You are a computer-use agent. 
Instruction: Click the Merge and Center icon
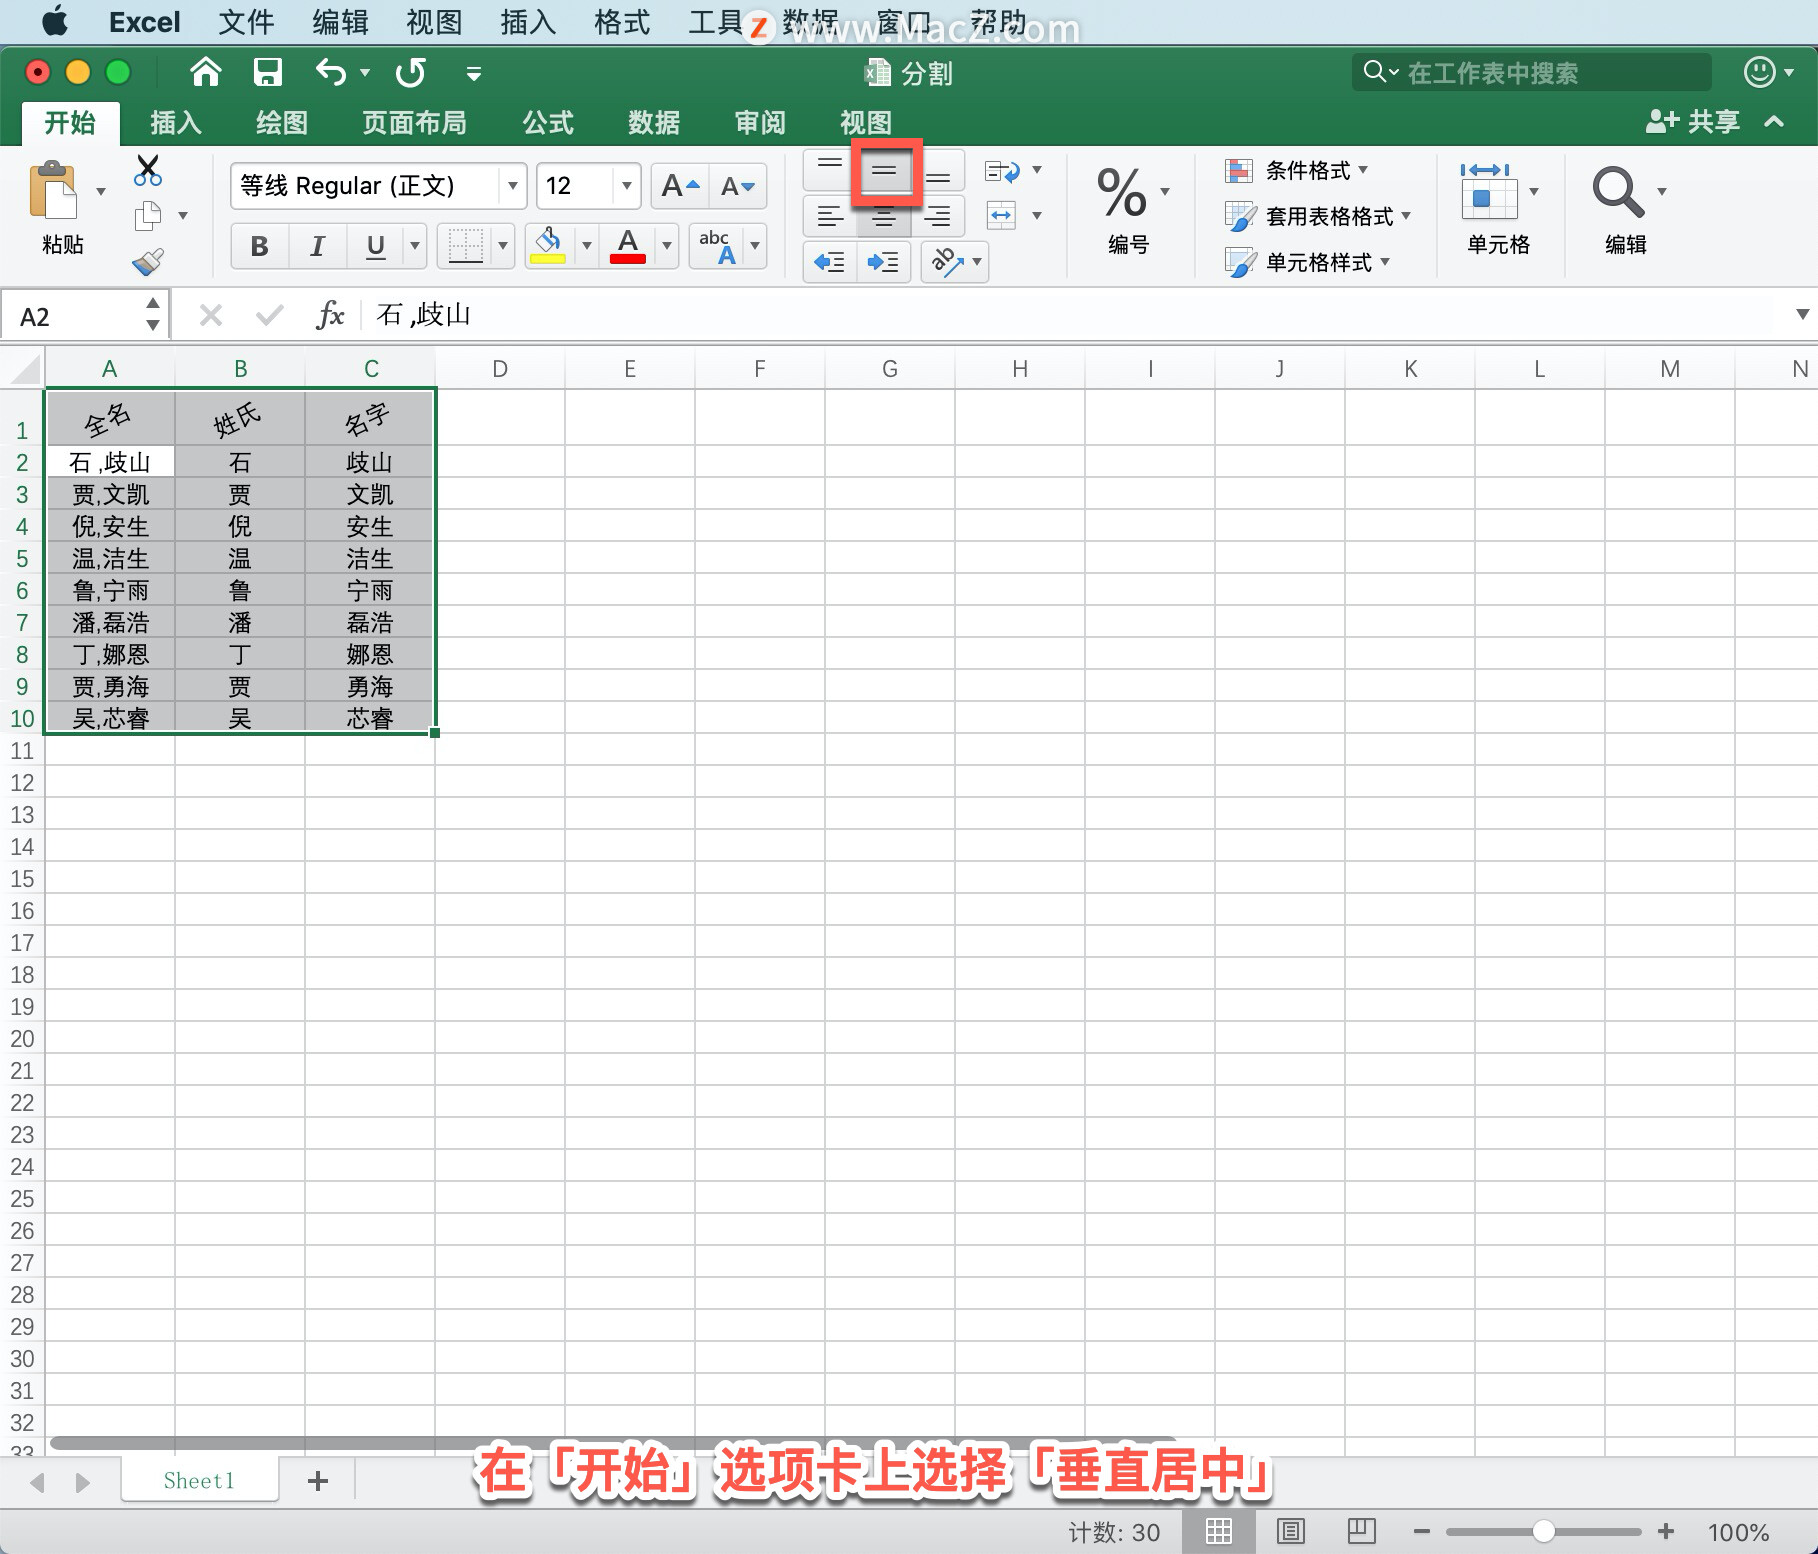[x=1001, y=215]
